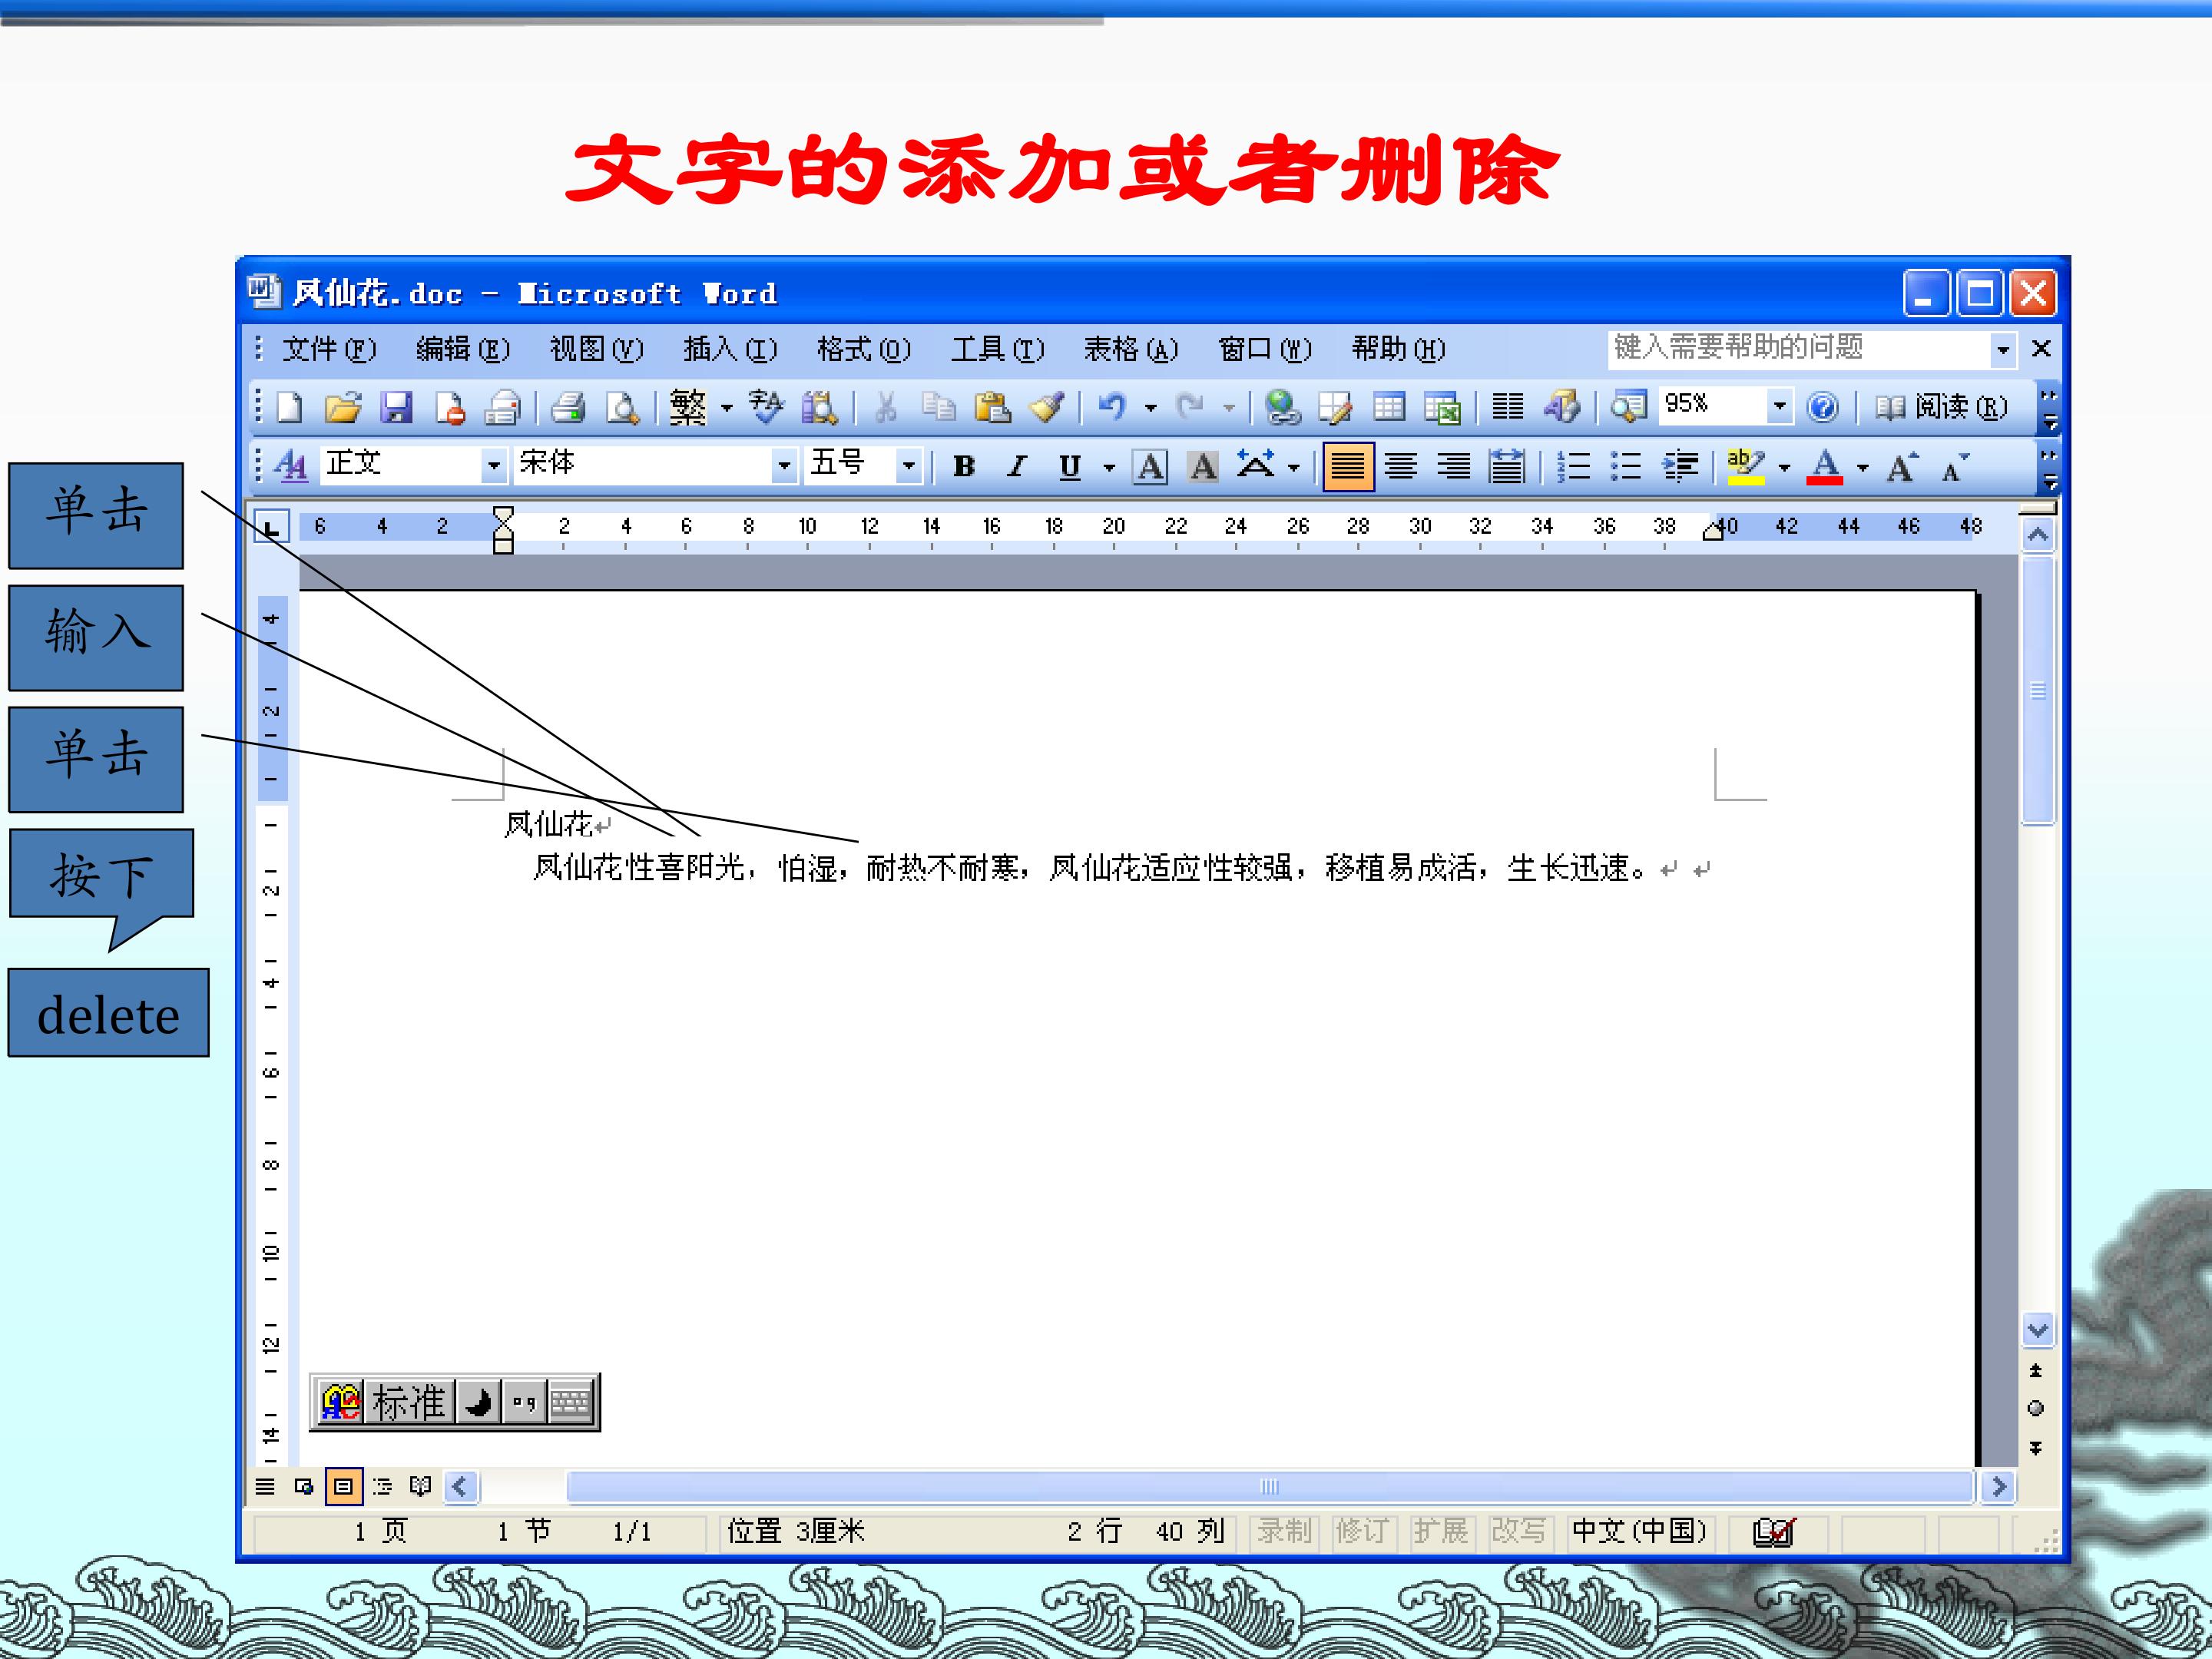Click the Paste clipboard icon
This screenshot has width=2212, height=1659.
coord(992,407)
